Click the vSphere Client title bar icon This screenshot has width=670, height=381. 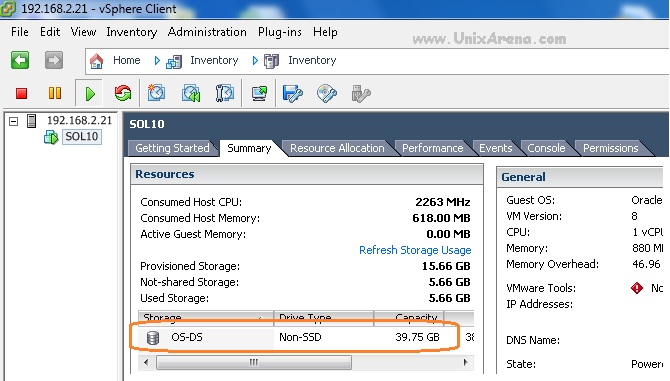[x=8, y=9]
